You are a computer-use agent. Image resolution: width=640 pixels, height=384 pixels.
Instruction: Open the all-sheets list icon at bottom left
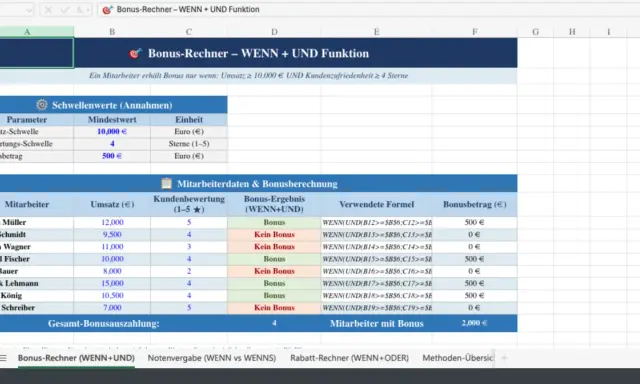tap(3, 358)
